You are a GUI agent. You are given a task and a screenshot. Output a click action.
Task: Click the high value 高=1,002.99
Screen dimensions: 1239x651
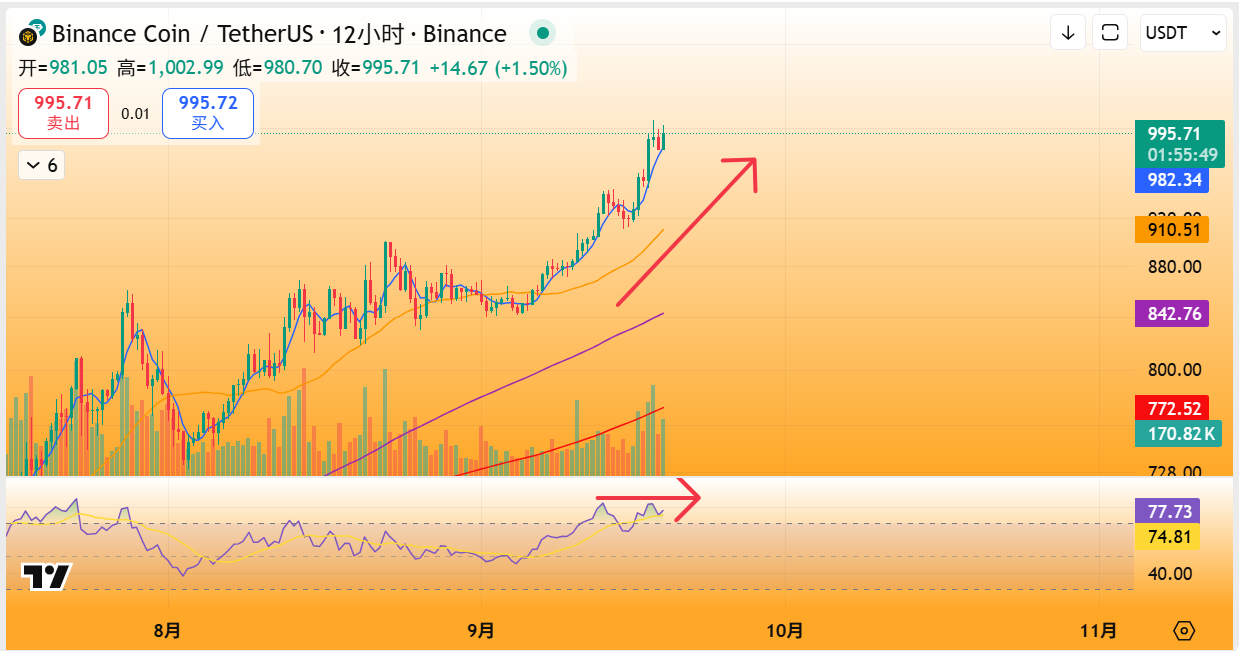[x=170, y=69]
